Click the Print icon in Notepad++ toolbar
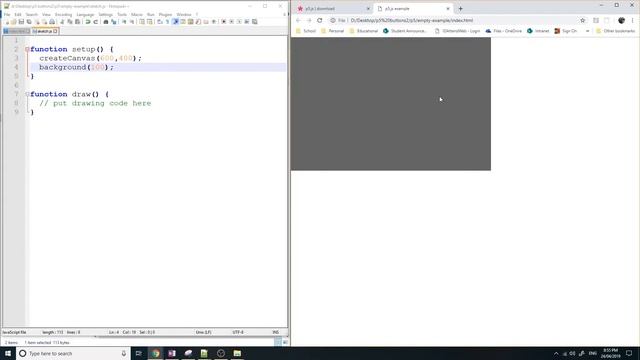 click(52, 22)
